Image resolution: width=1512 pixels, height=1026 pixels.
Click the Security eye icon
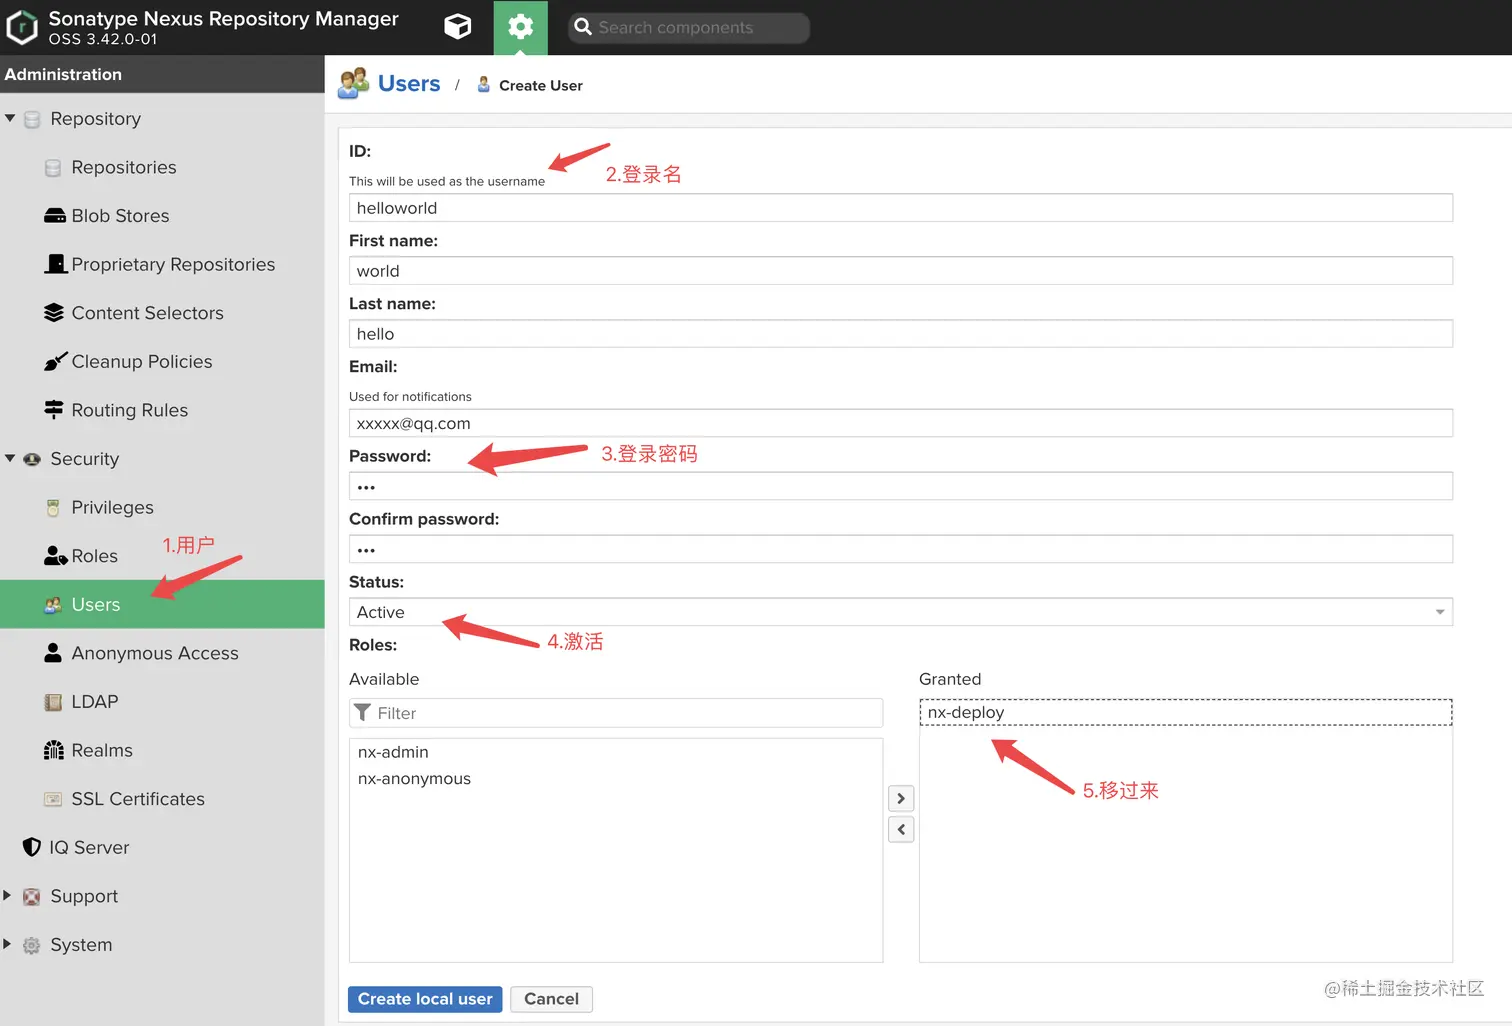[32, 459]
